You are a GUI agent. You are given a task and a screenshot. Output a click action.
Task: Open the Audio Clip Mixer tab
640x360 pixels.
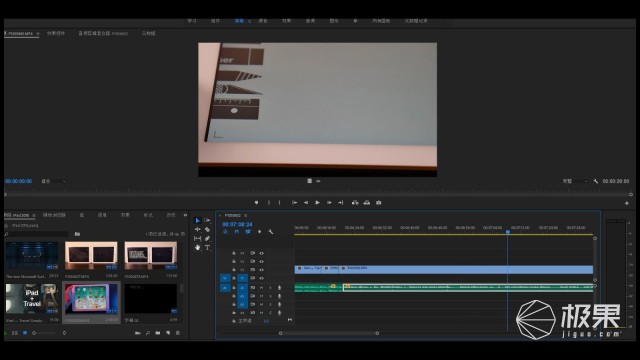(x=103, y=33)
